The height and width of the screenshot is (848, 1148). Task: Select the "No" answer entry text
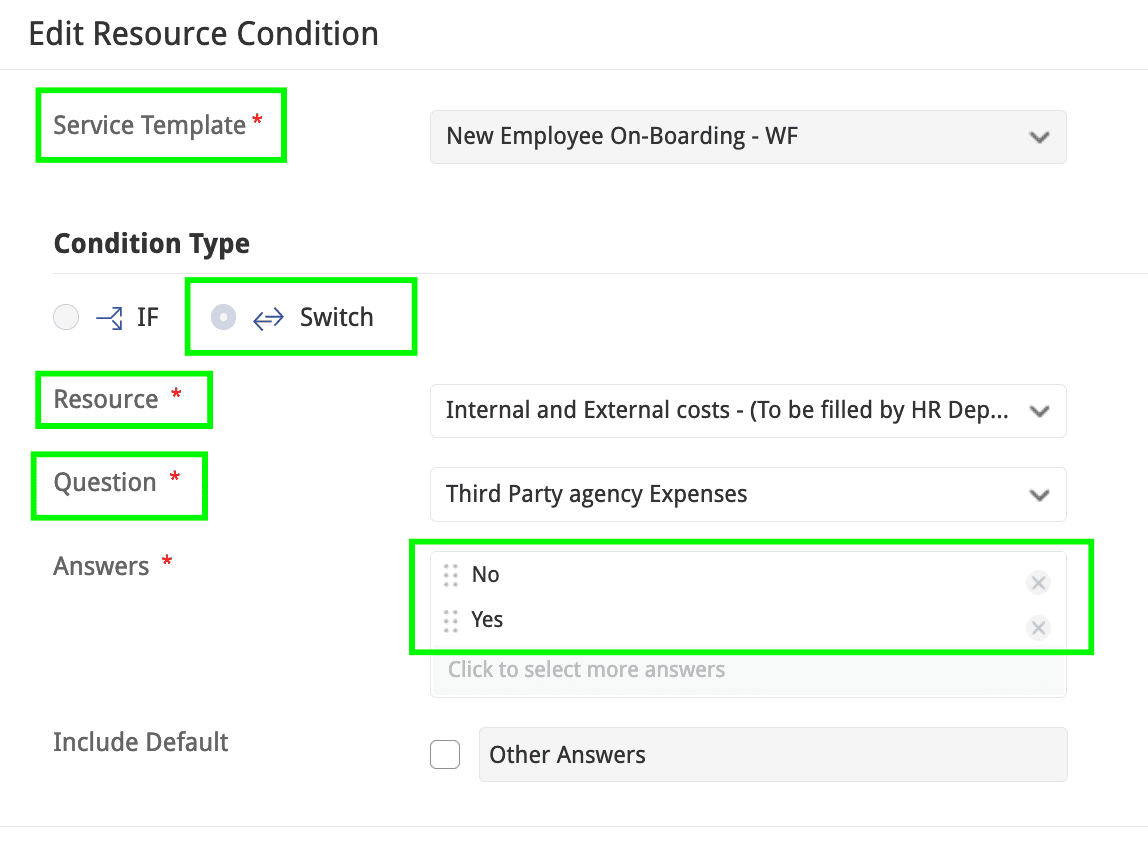coord(486,575)
